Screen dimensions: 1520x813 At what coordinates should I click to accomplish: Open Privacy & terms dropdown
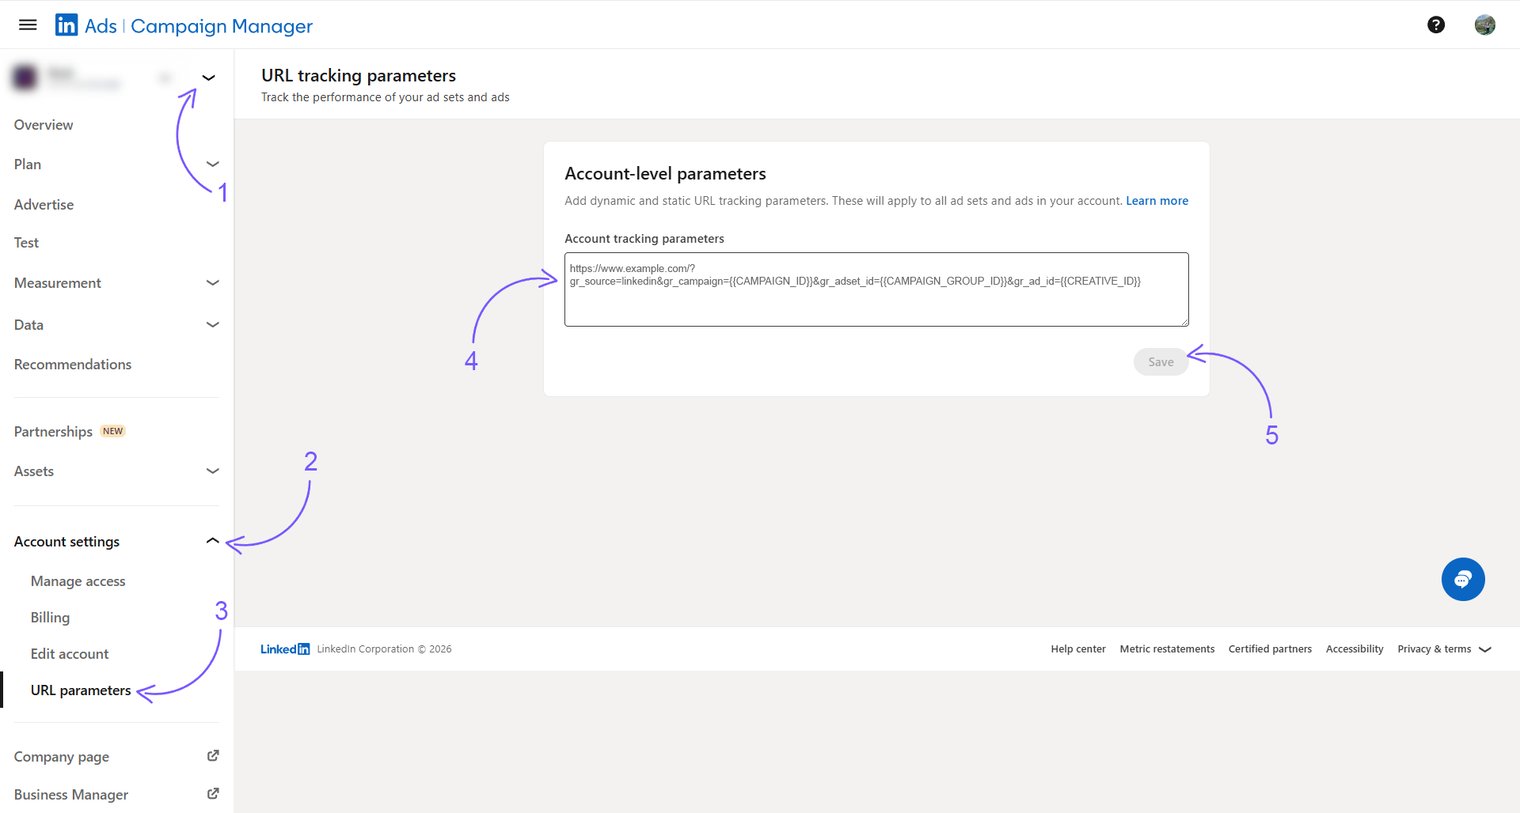(x=1443, y=649)
